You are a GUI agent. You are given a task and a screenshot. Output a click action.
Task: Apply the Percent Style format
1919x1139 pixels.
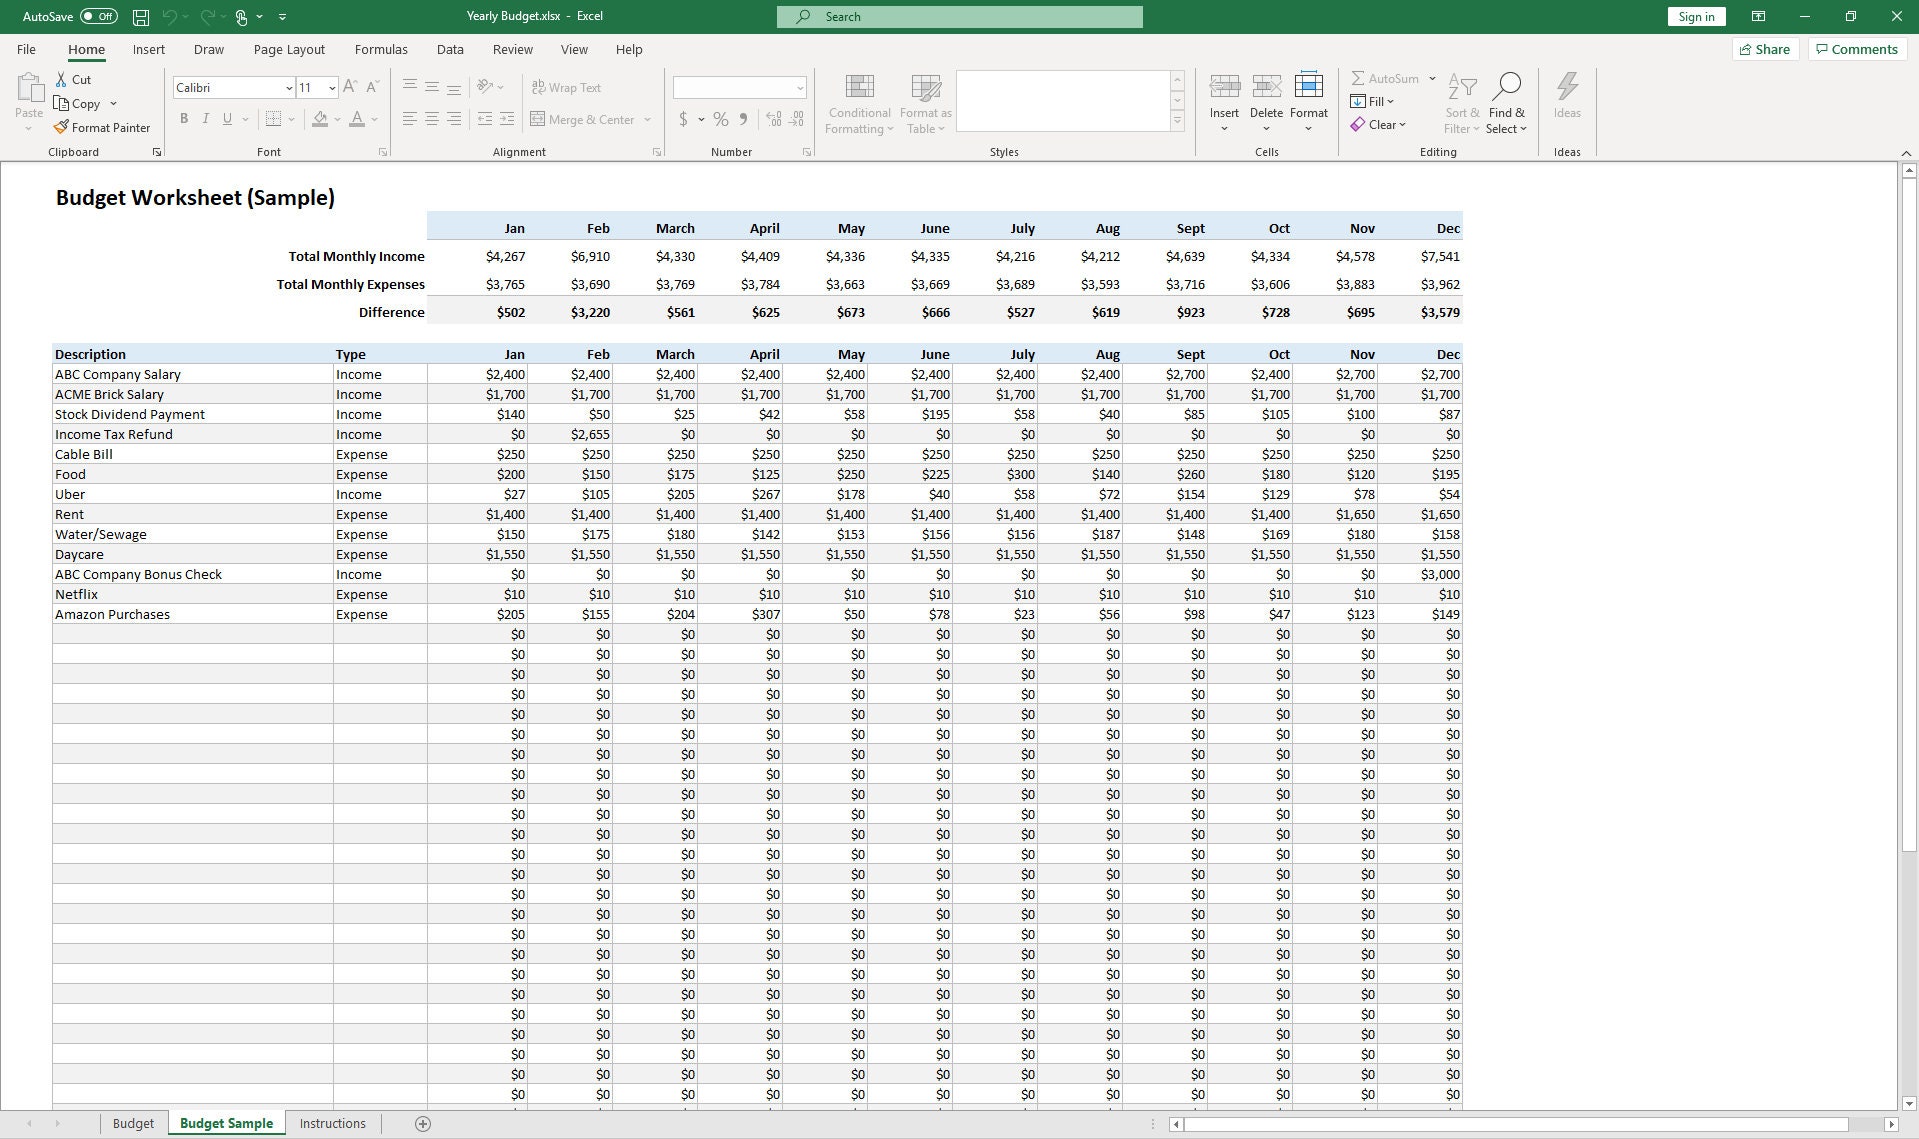pos(718,119)
